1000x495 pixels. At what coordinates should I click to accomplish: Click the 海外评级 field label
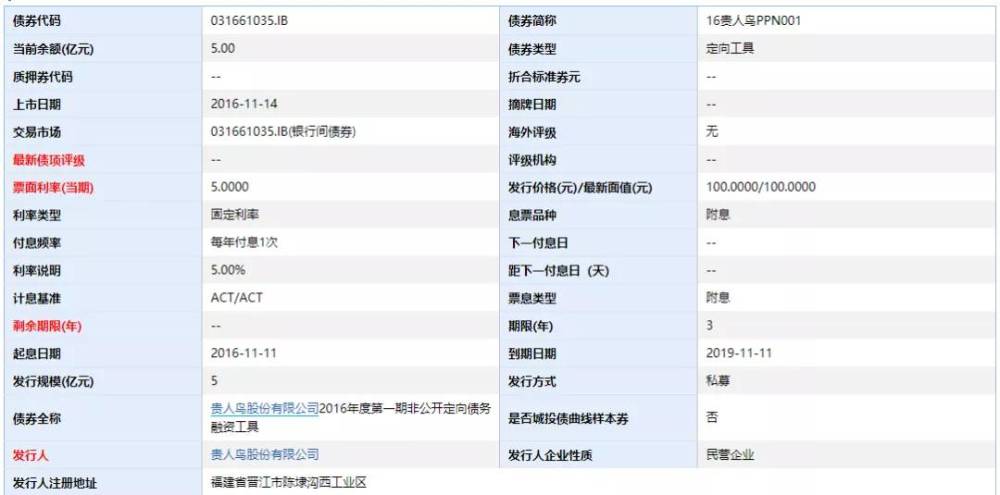pos(532,133)
